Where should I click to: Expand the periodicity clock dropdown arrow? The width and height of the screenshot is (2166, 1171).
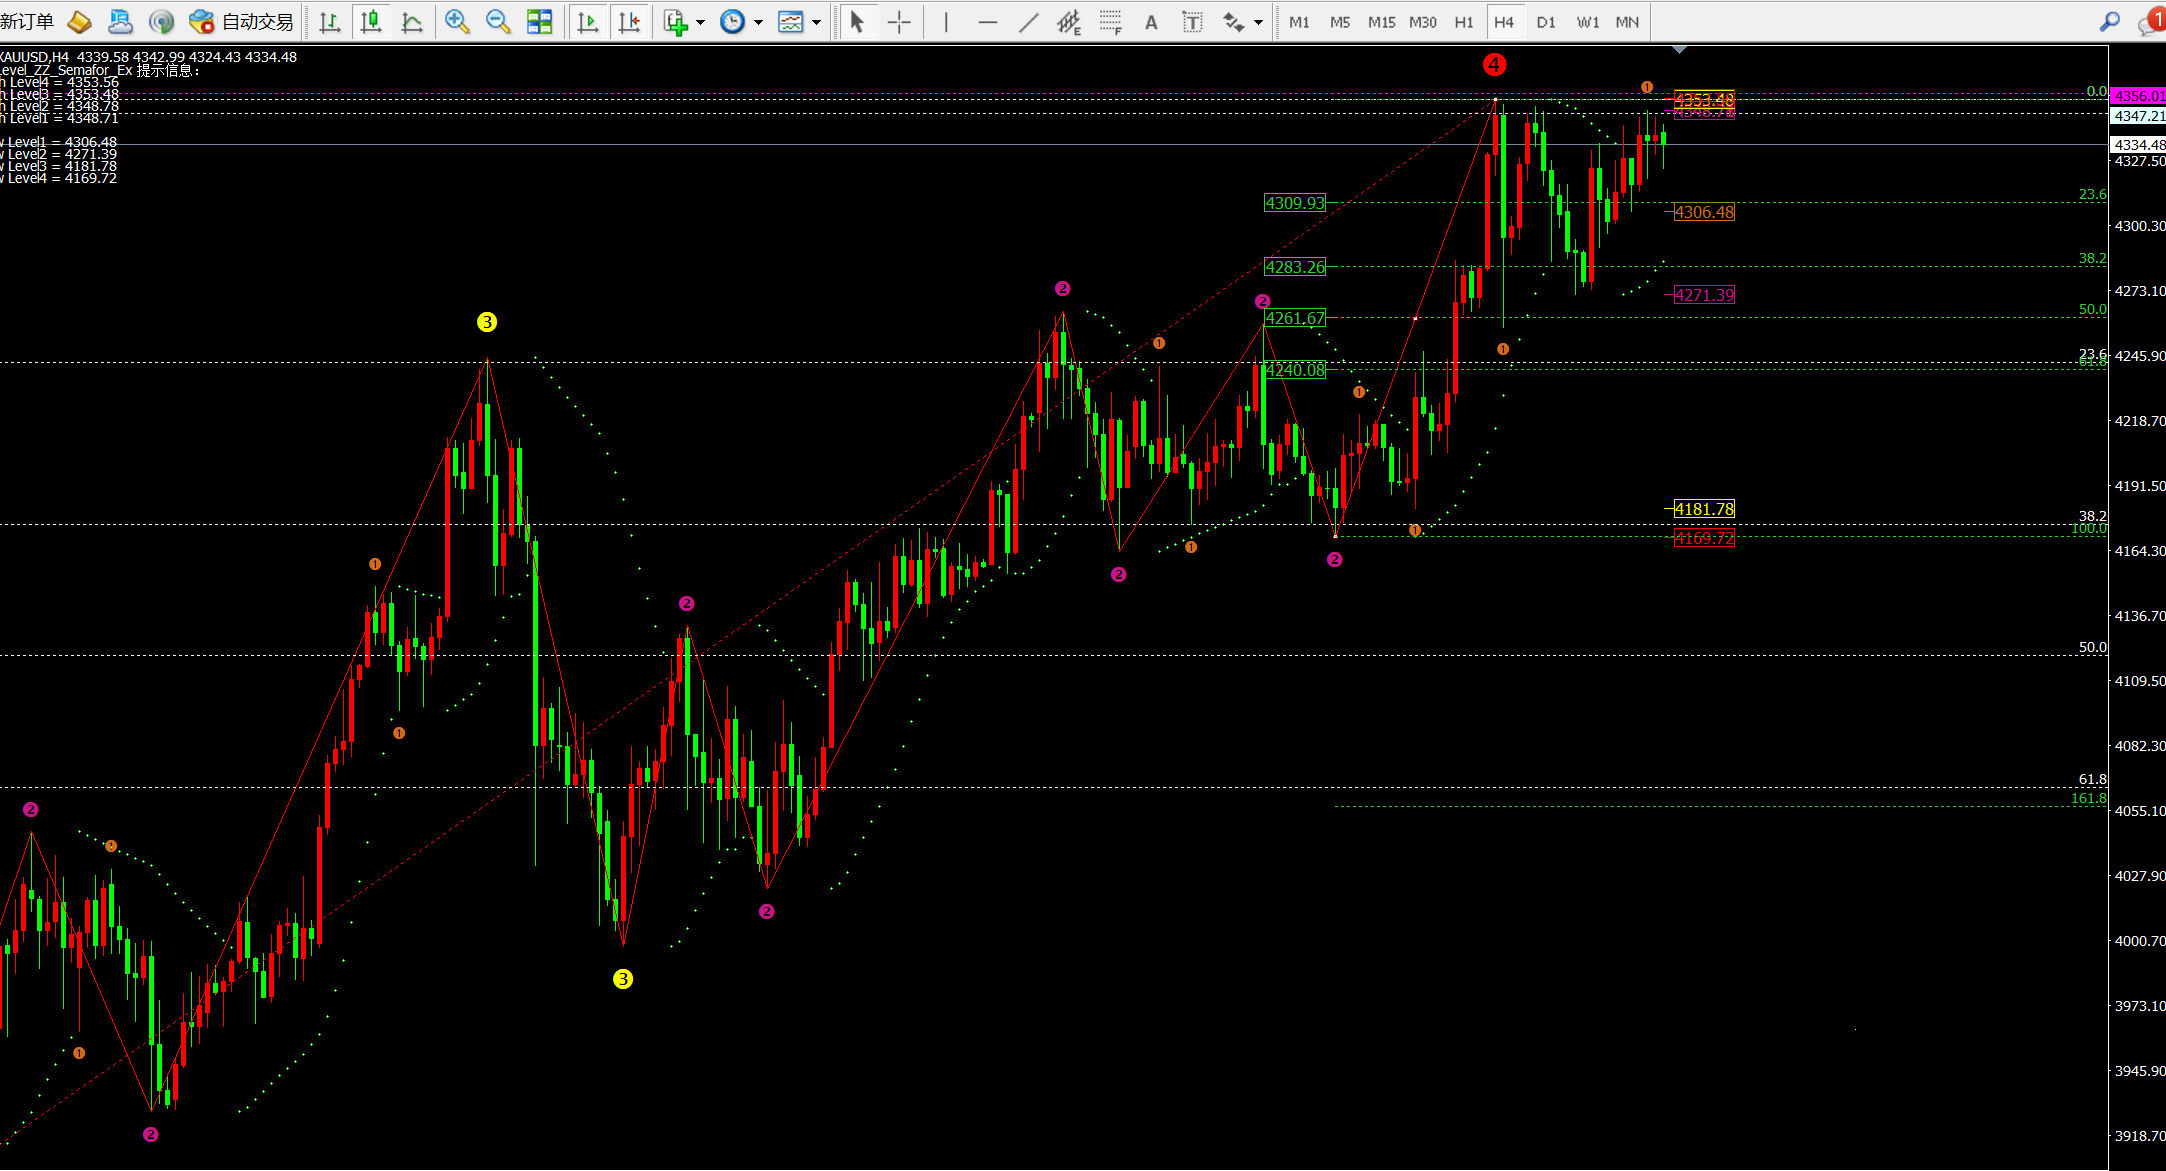point(758,22)
